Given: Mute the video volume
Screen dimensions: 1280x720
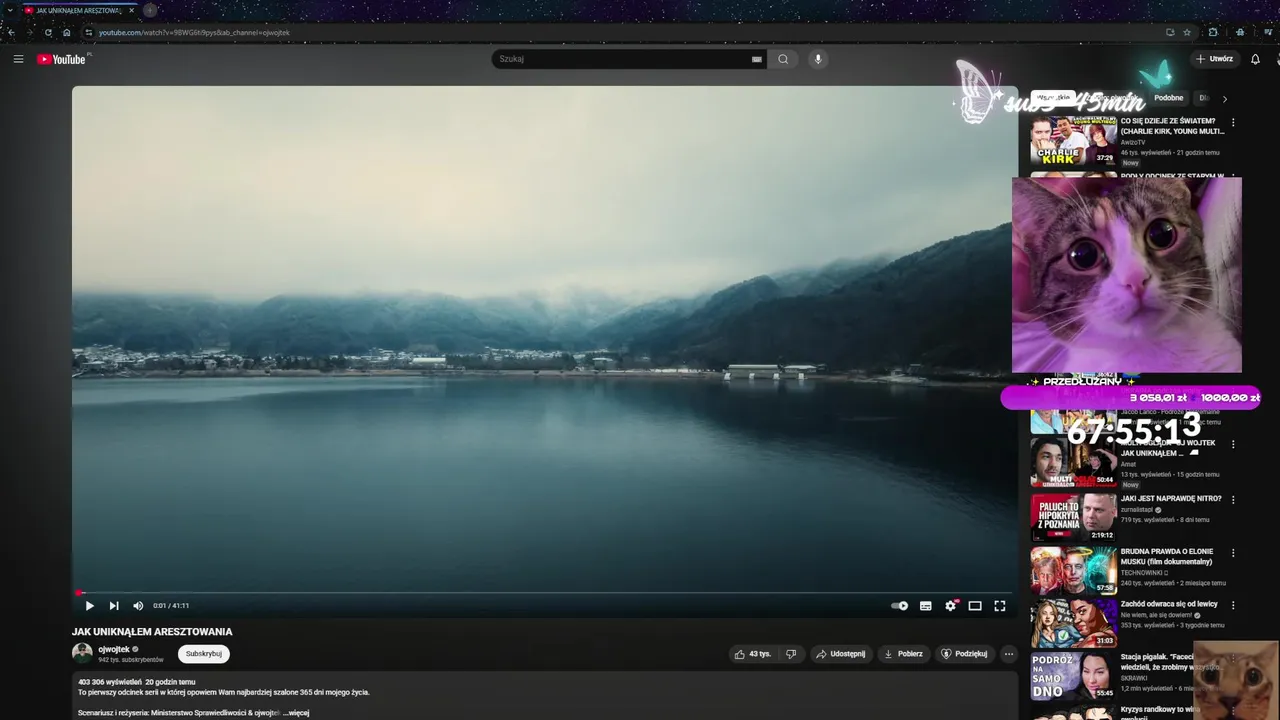Looking at the screenshot, I should pos(138,605).
